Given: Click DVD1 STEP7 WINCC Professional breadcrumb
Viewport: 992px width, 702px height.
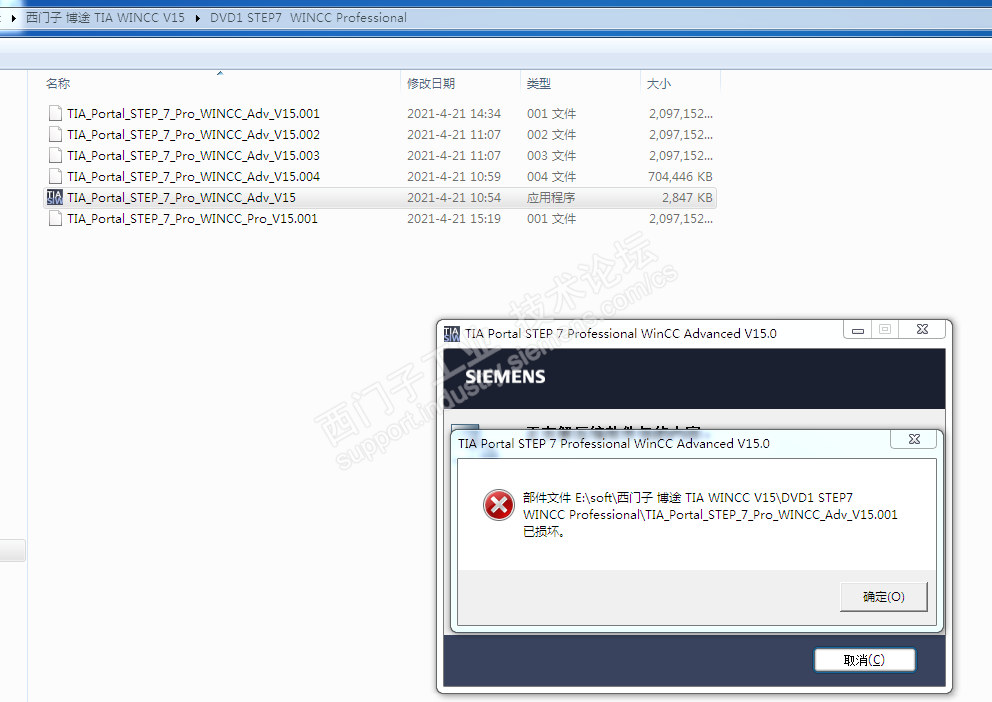Looking at the screenshot, I should pos(308,18).
